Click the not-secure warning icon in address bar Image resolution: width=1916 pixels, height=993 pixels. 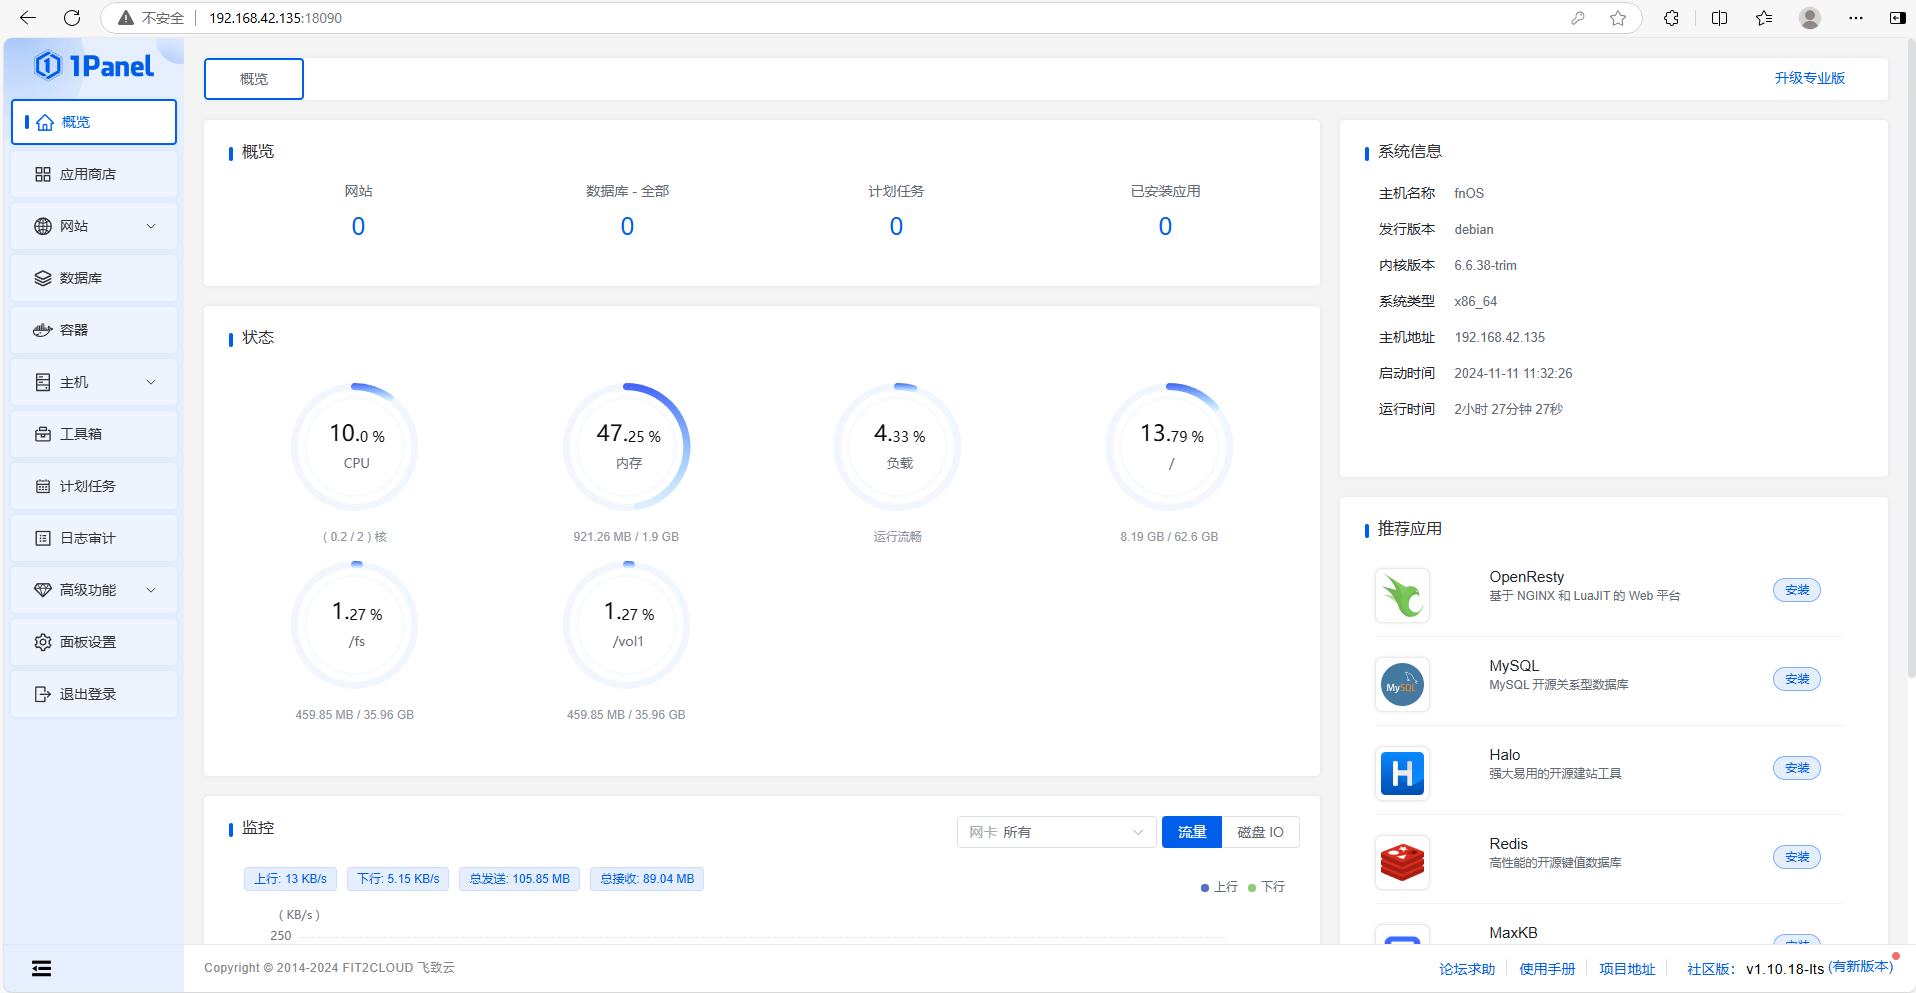point(126,18)
